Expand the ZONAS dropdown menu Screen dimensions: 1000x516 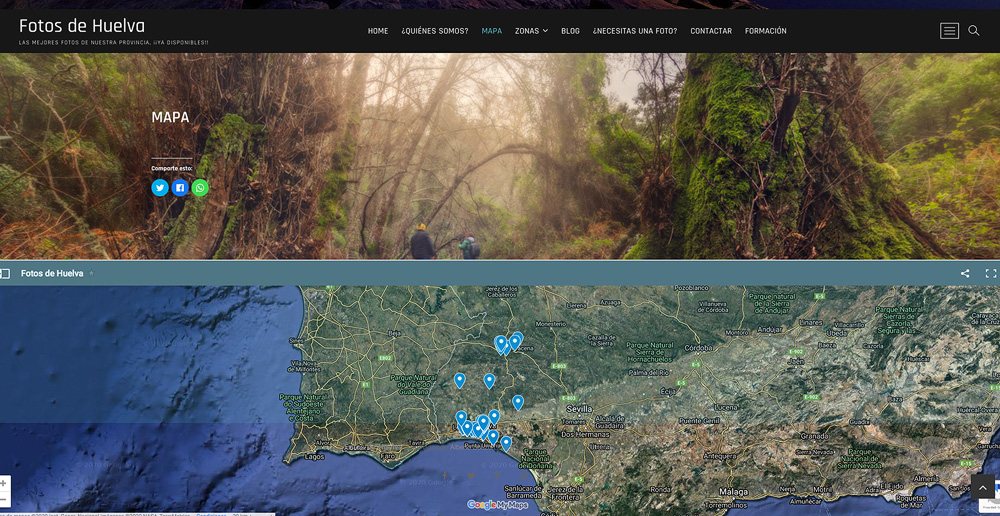point(531,31)
